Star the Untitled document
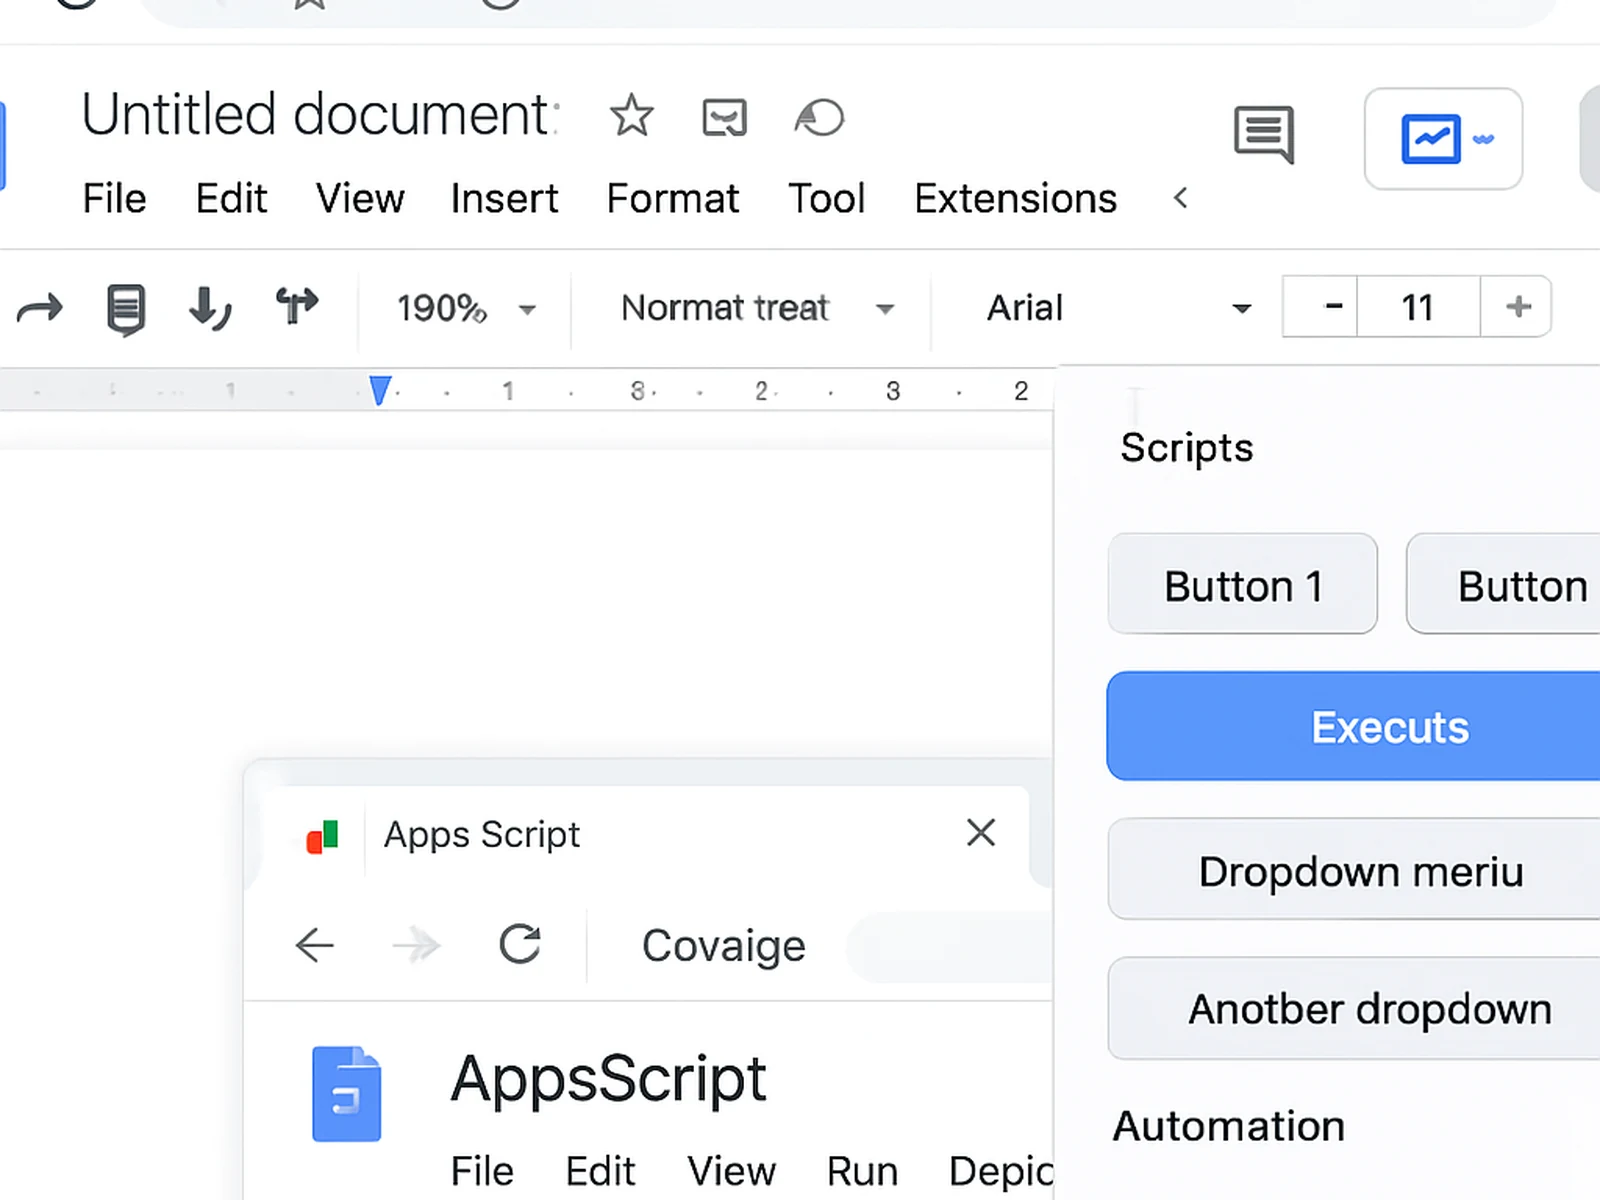The height and width of the screenshot is (1200, 1600). tap(631, 116)
